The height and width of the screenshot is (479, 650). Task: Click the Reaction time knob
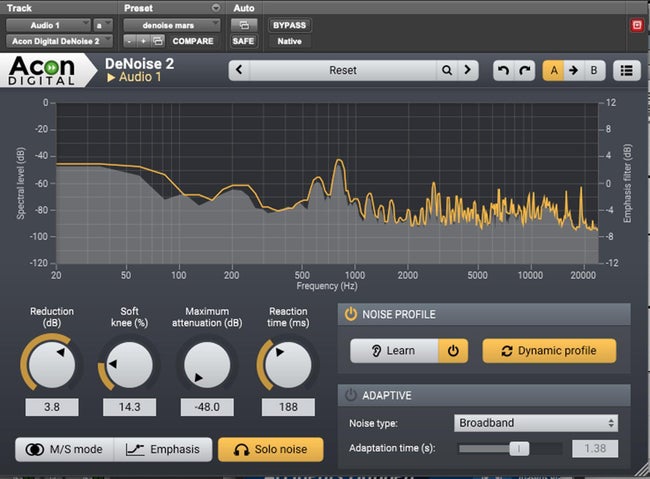(x=288, y=365)
